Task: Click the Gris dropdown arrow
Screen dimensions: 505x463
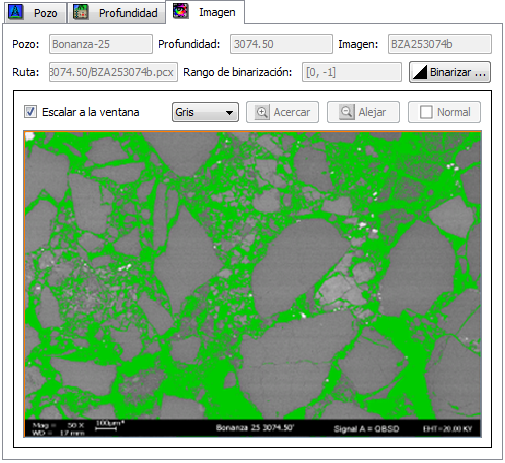Action: pyautogui.click(x=229, y=112)
